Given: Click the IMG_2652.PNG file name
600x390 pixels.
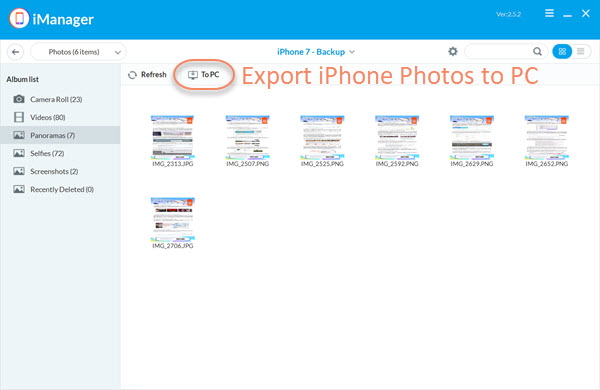Looking at the screenshot, I should click(x=547, y=164).
